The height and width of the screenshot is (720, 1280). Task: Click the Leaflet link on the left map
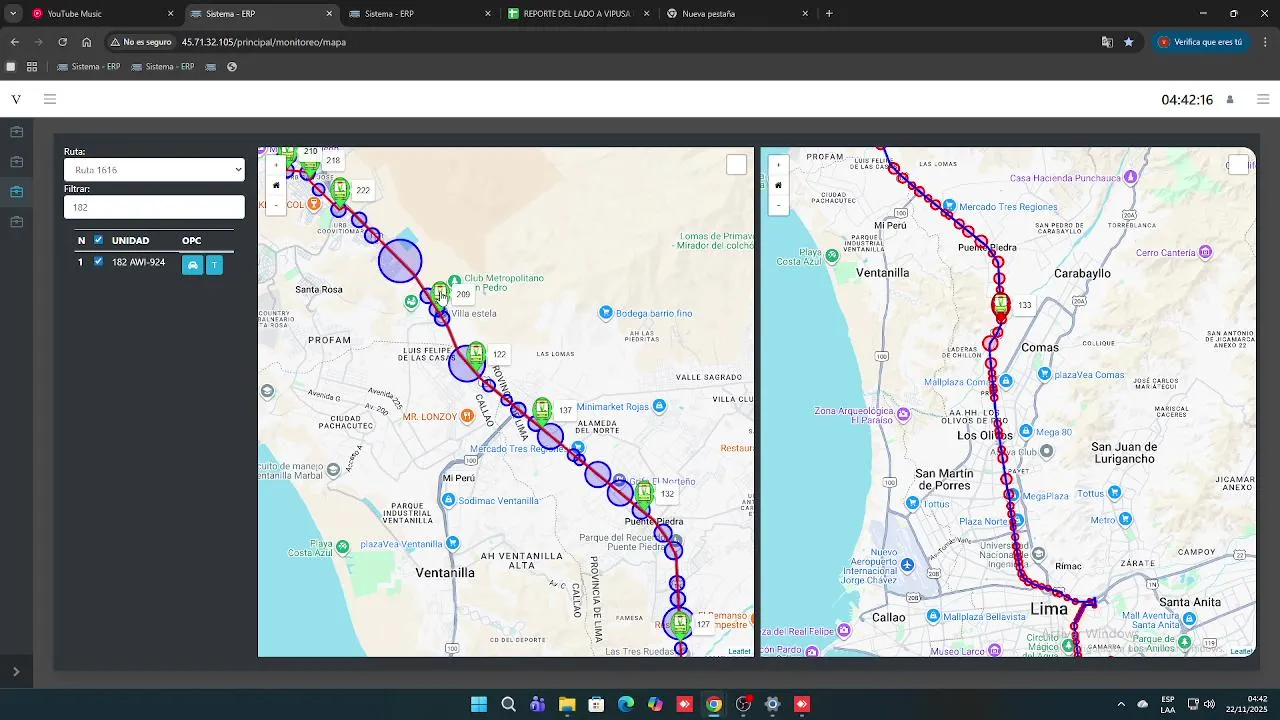(x=739, y=651)
